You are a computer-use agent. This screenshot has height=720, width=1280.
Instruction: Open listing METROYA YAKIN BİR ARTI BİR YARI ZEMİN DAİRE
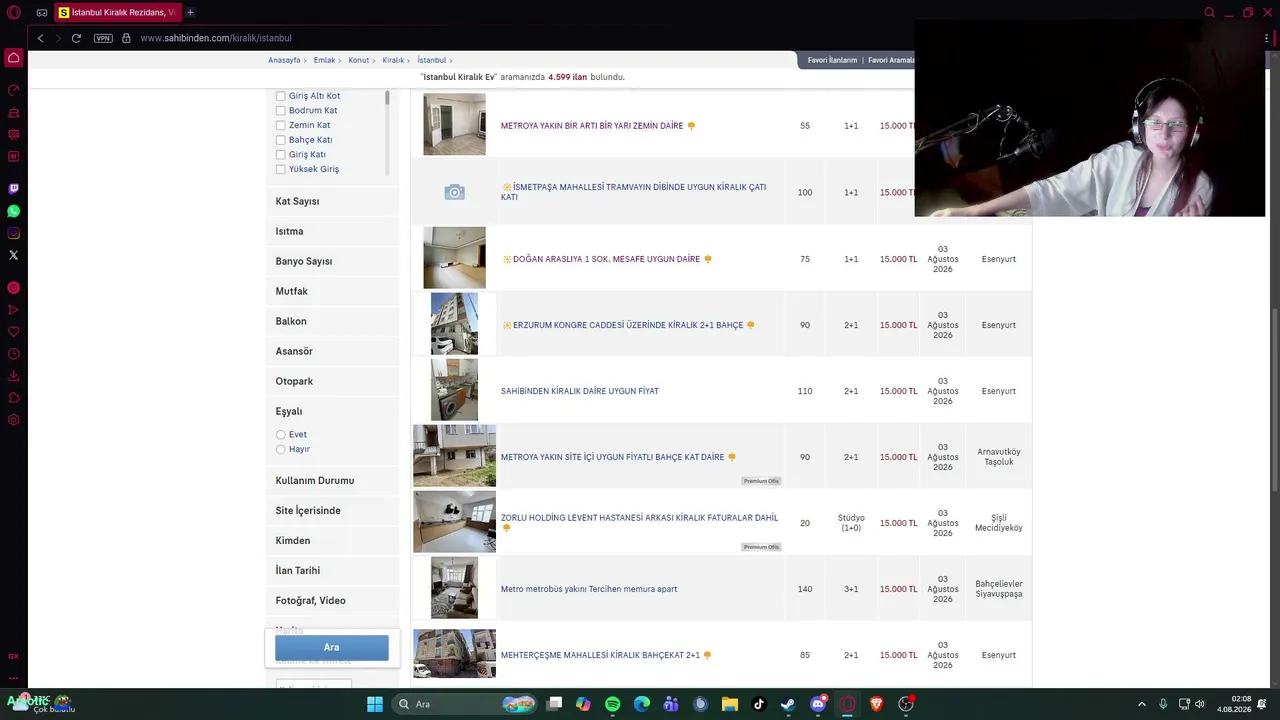coord(592,126)
